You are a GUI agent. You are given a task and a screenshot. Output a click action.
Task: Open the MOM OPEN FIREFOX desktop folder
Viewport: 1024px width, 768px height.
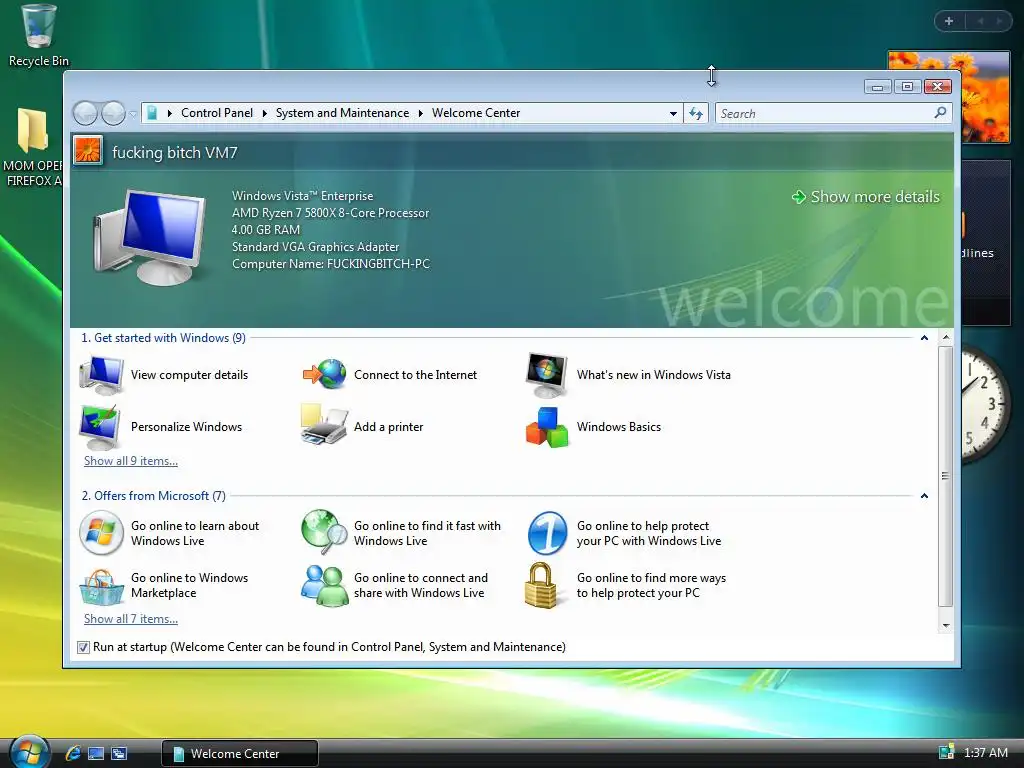pos(33,147)
